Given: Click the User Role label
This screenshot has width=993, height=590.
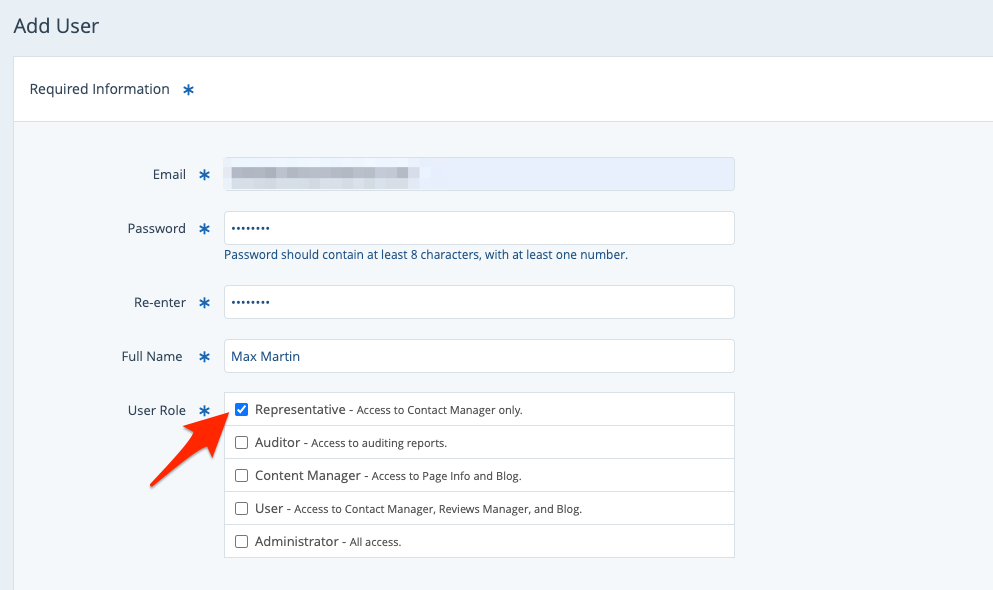Looking at the screenshot, I should pos(157,410).
